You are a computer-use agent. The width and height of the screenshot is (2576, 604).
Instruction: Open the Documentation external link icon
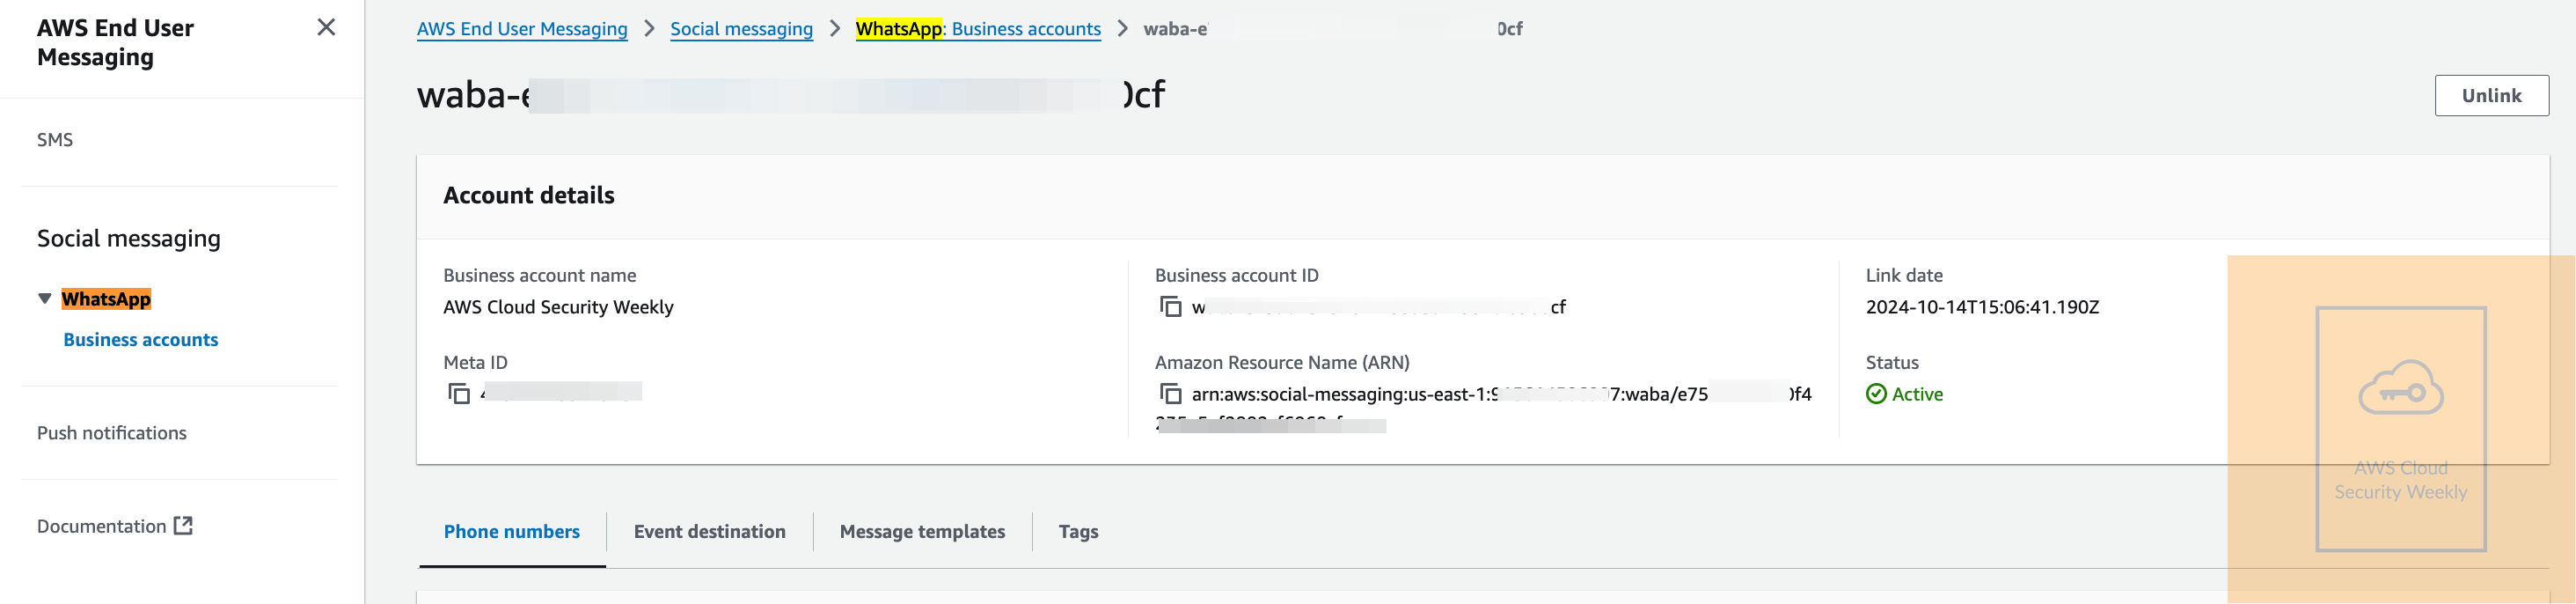(x=183, y=526)
